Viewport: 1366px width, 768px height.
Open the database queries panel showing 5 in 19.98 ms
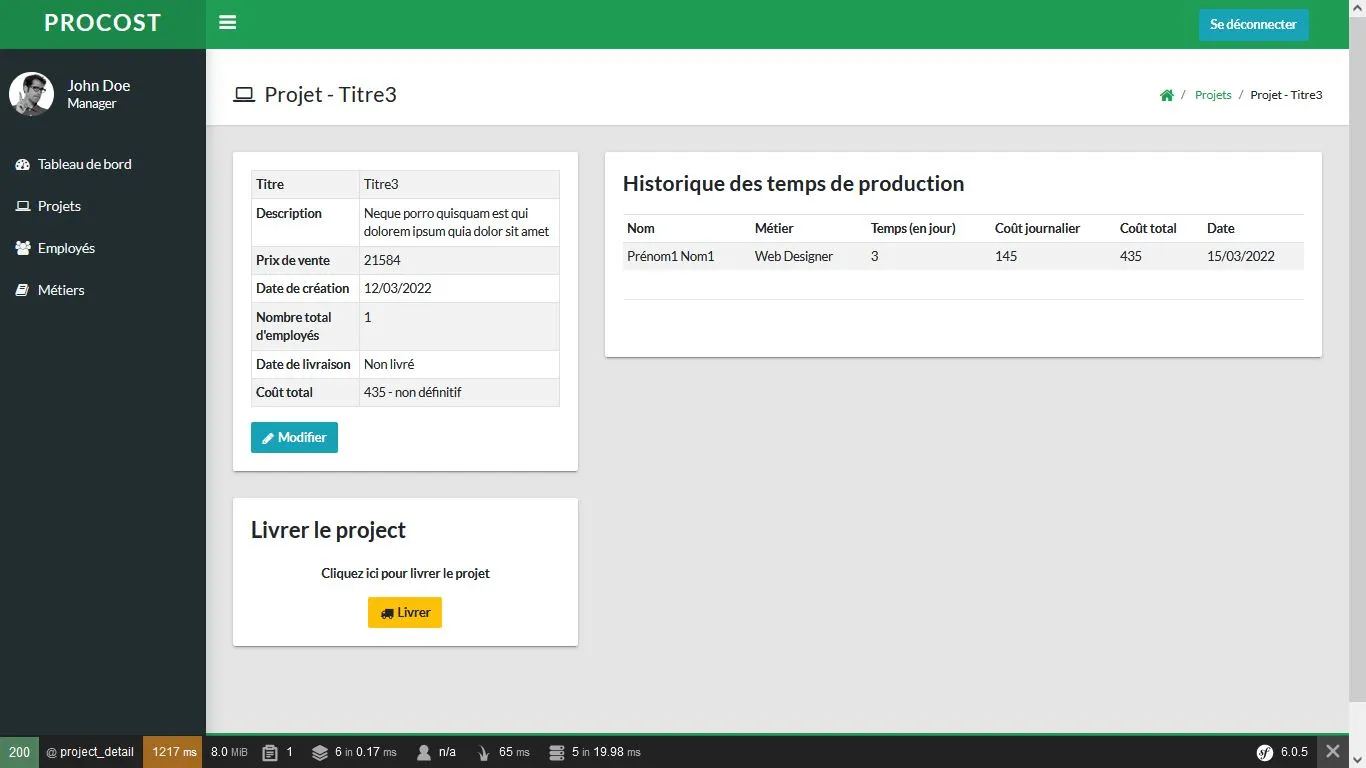[595, 752]
